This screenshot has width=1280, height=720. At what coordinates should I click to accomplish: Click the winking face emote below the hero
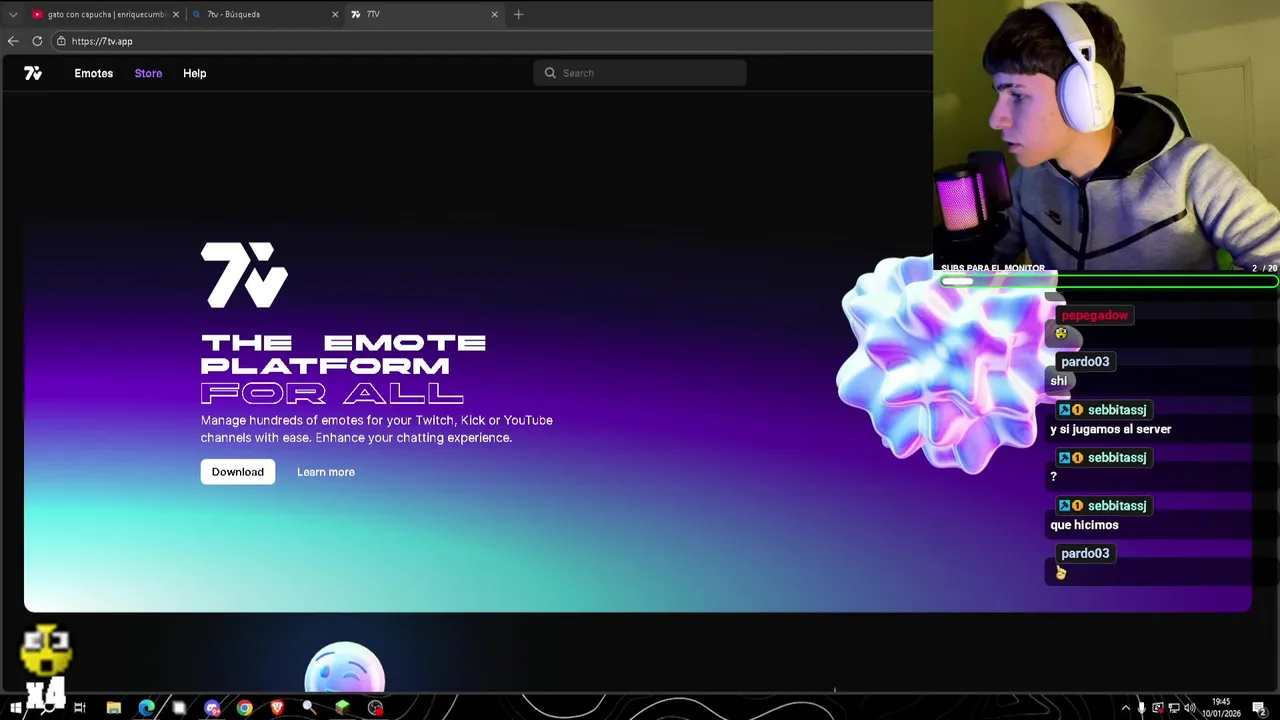coord(345,668)
